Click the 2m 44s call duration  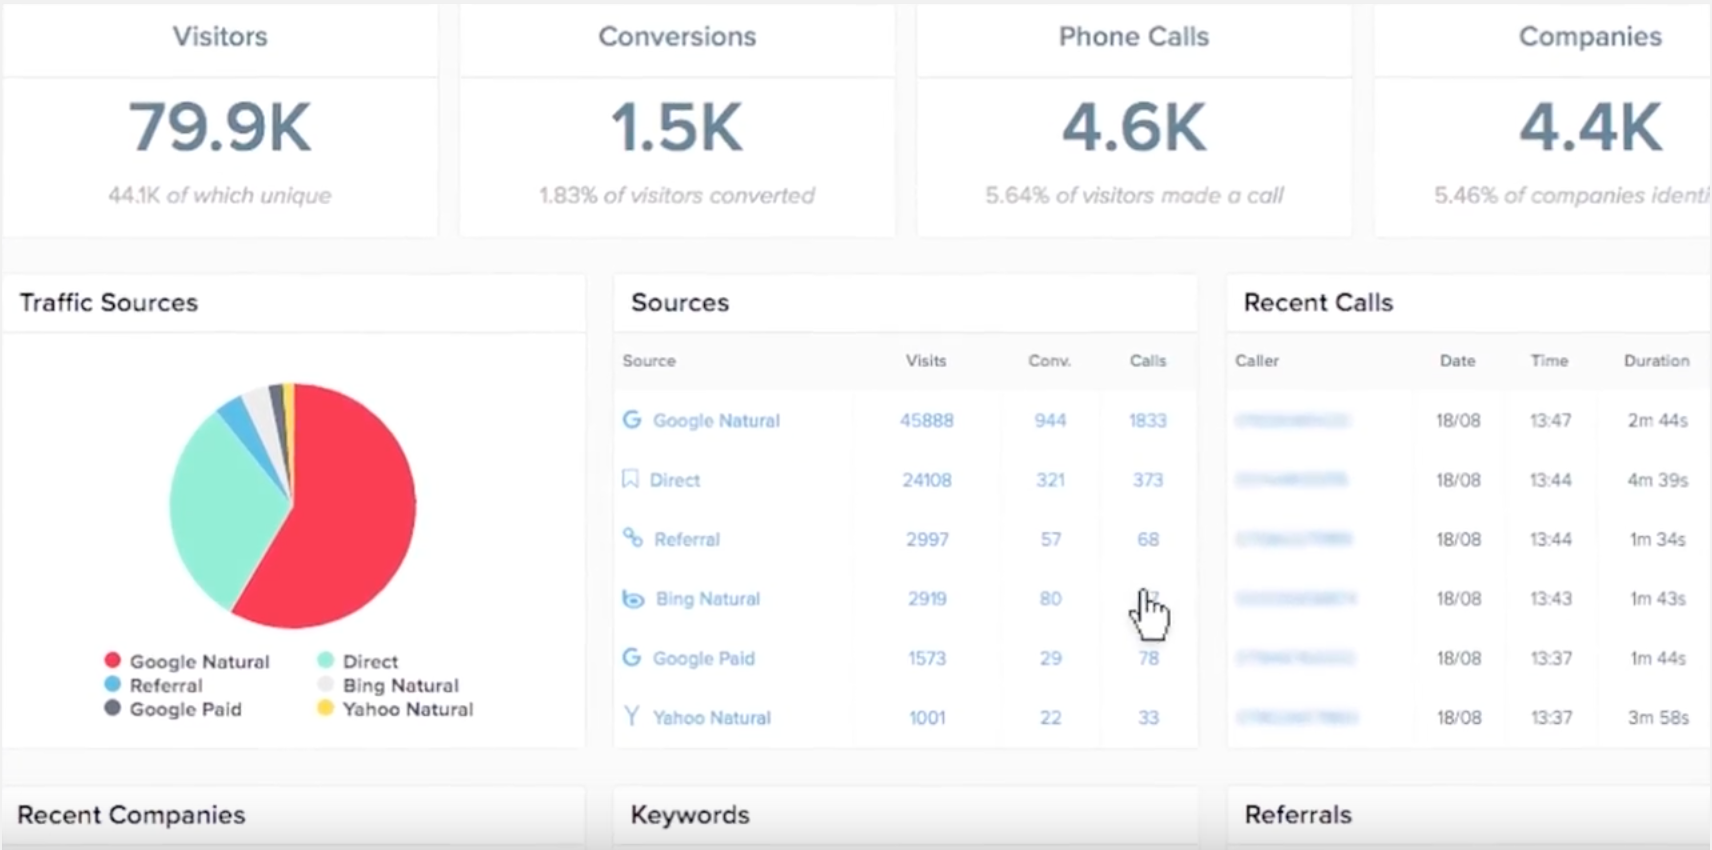pyautogui.click(x=1658, y=421)
